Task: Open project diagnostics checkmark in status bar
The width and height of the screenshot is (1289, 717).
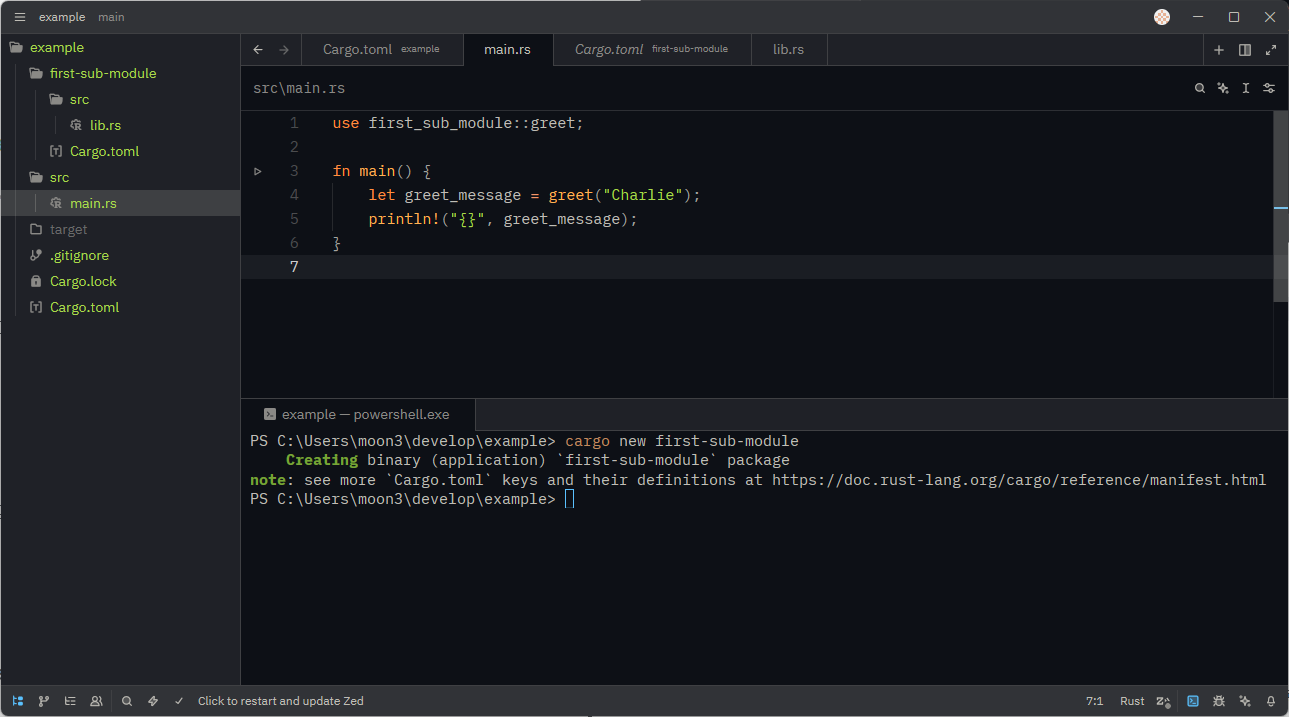Action: (x=179, y=701)
